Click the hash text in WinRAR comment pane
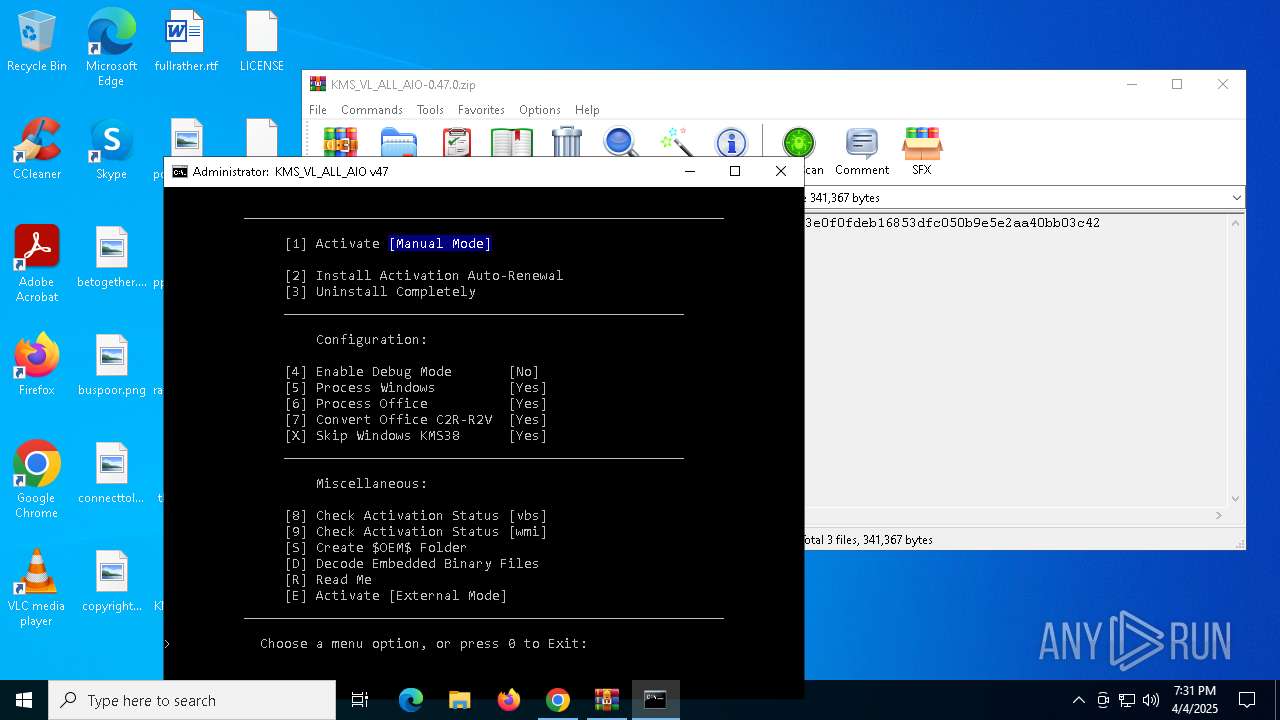 [952, 223]
